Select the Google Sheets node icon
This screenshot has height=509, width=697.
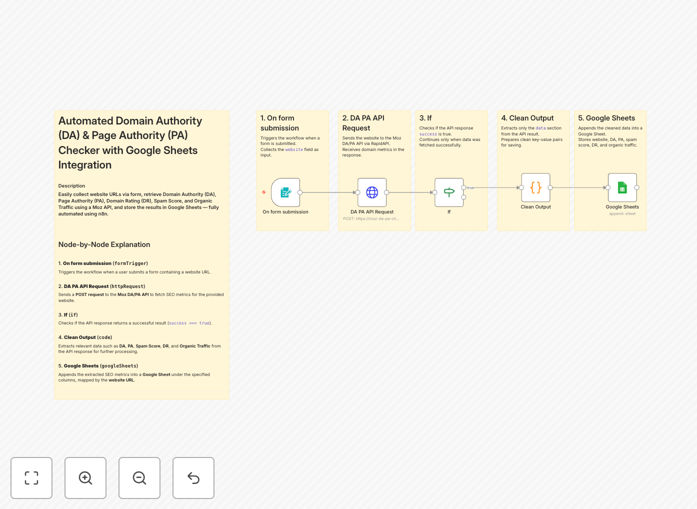pos(622,188)
